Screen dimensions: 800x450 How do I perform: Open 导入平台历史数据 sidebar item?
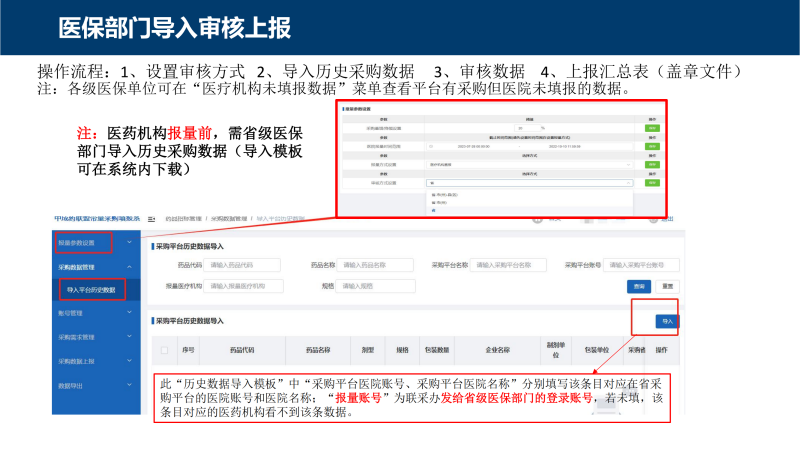tap(91, 290)
